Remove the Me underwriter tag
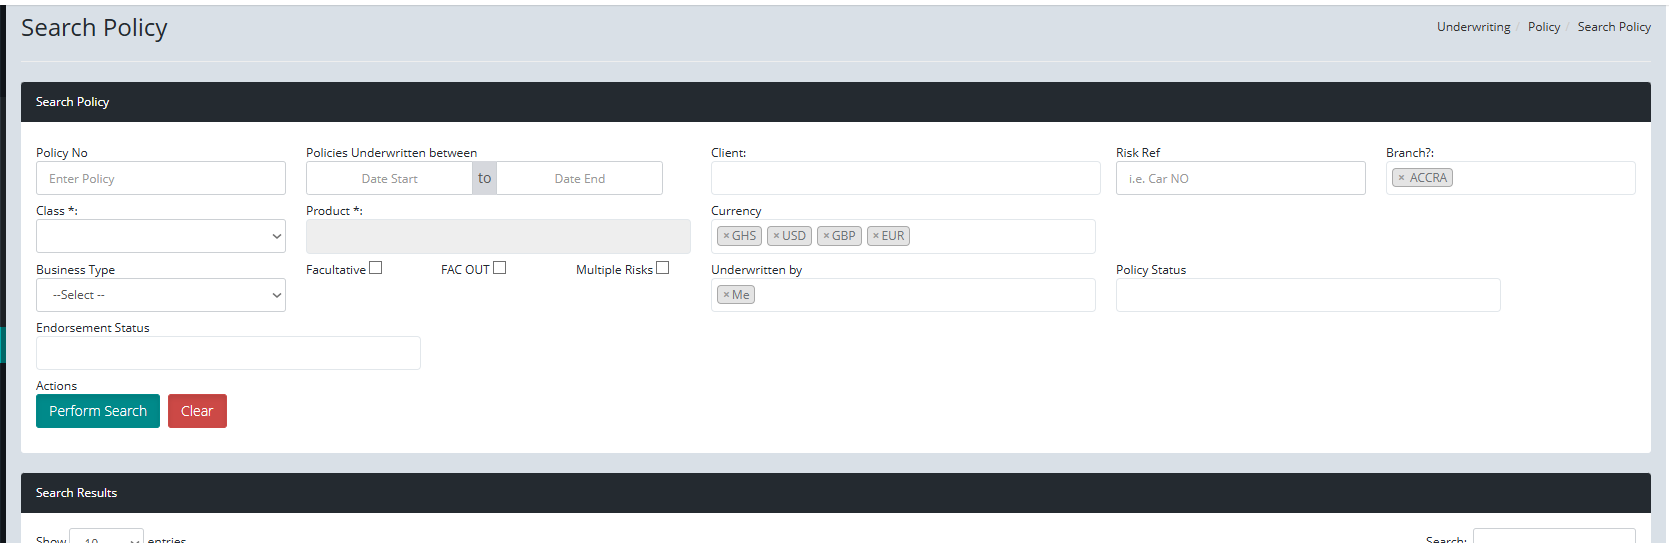Image resolution: width=1669 pixels, height=543 pixels. coord(726,295)
